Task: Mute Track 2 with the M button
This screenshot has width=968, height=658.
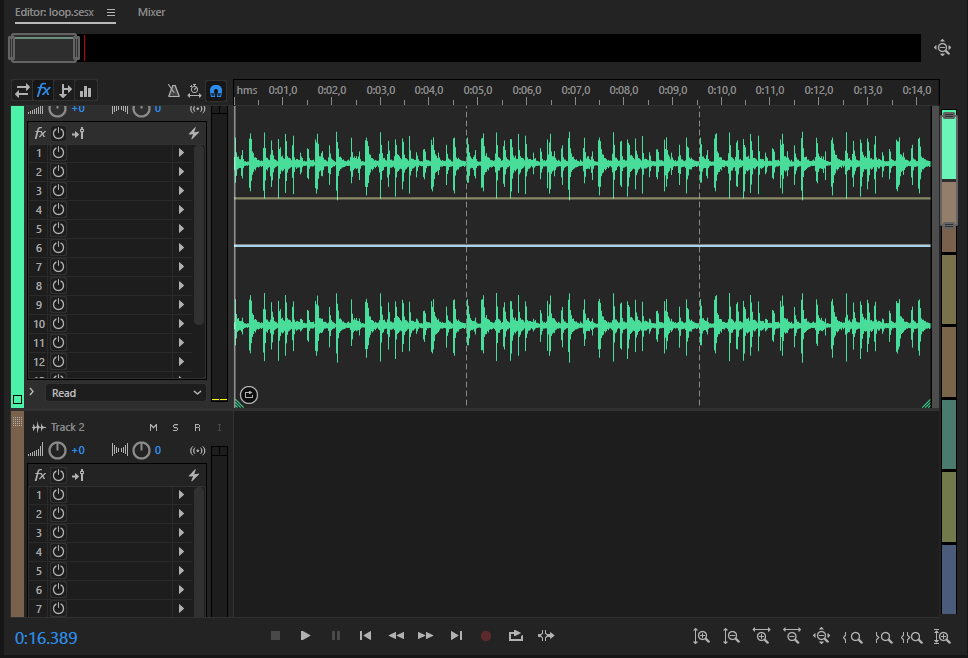Action: (x=153, y=428)
